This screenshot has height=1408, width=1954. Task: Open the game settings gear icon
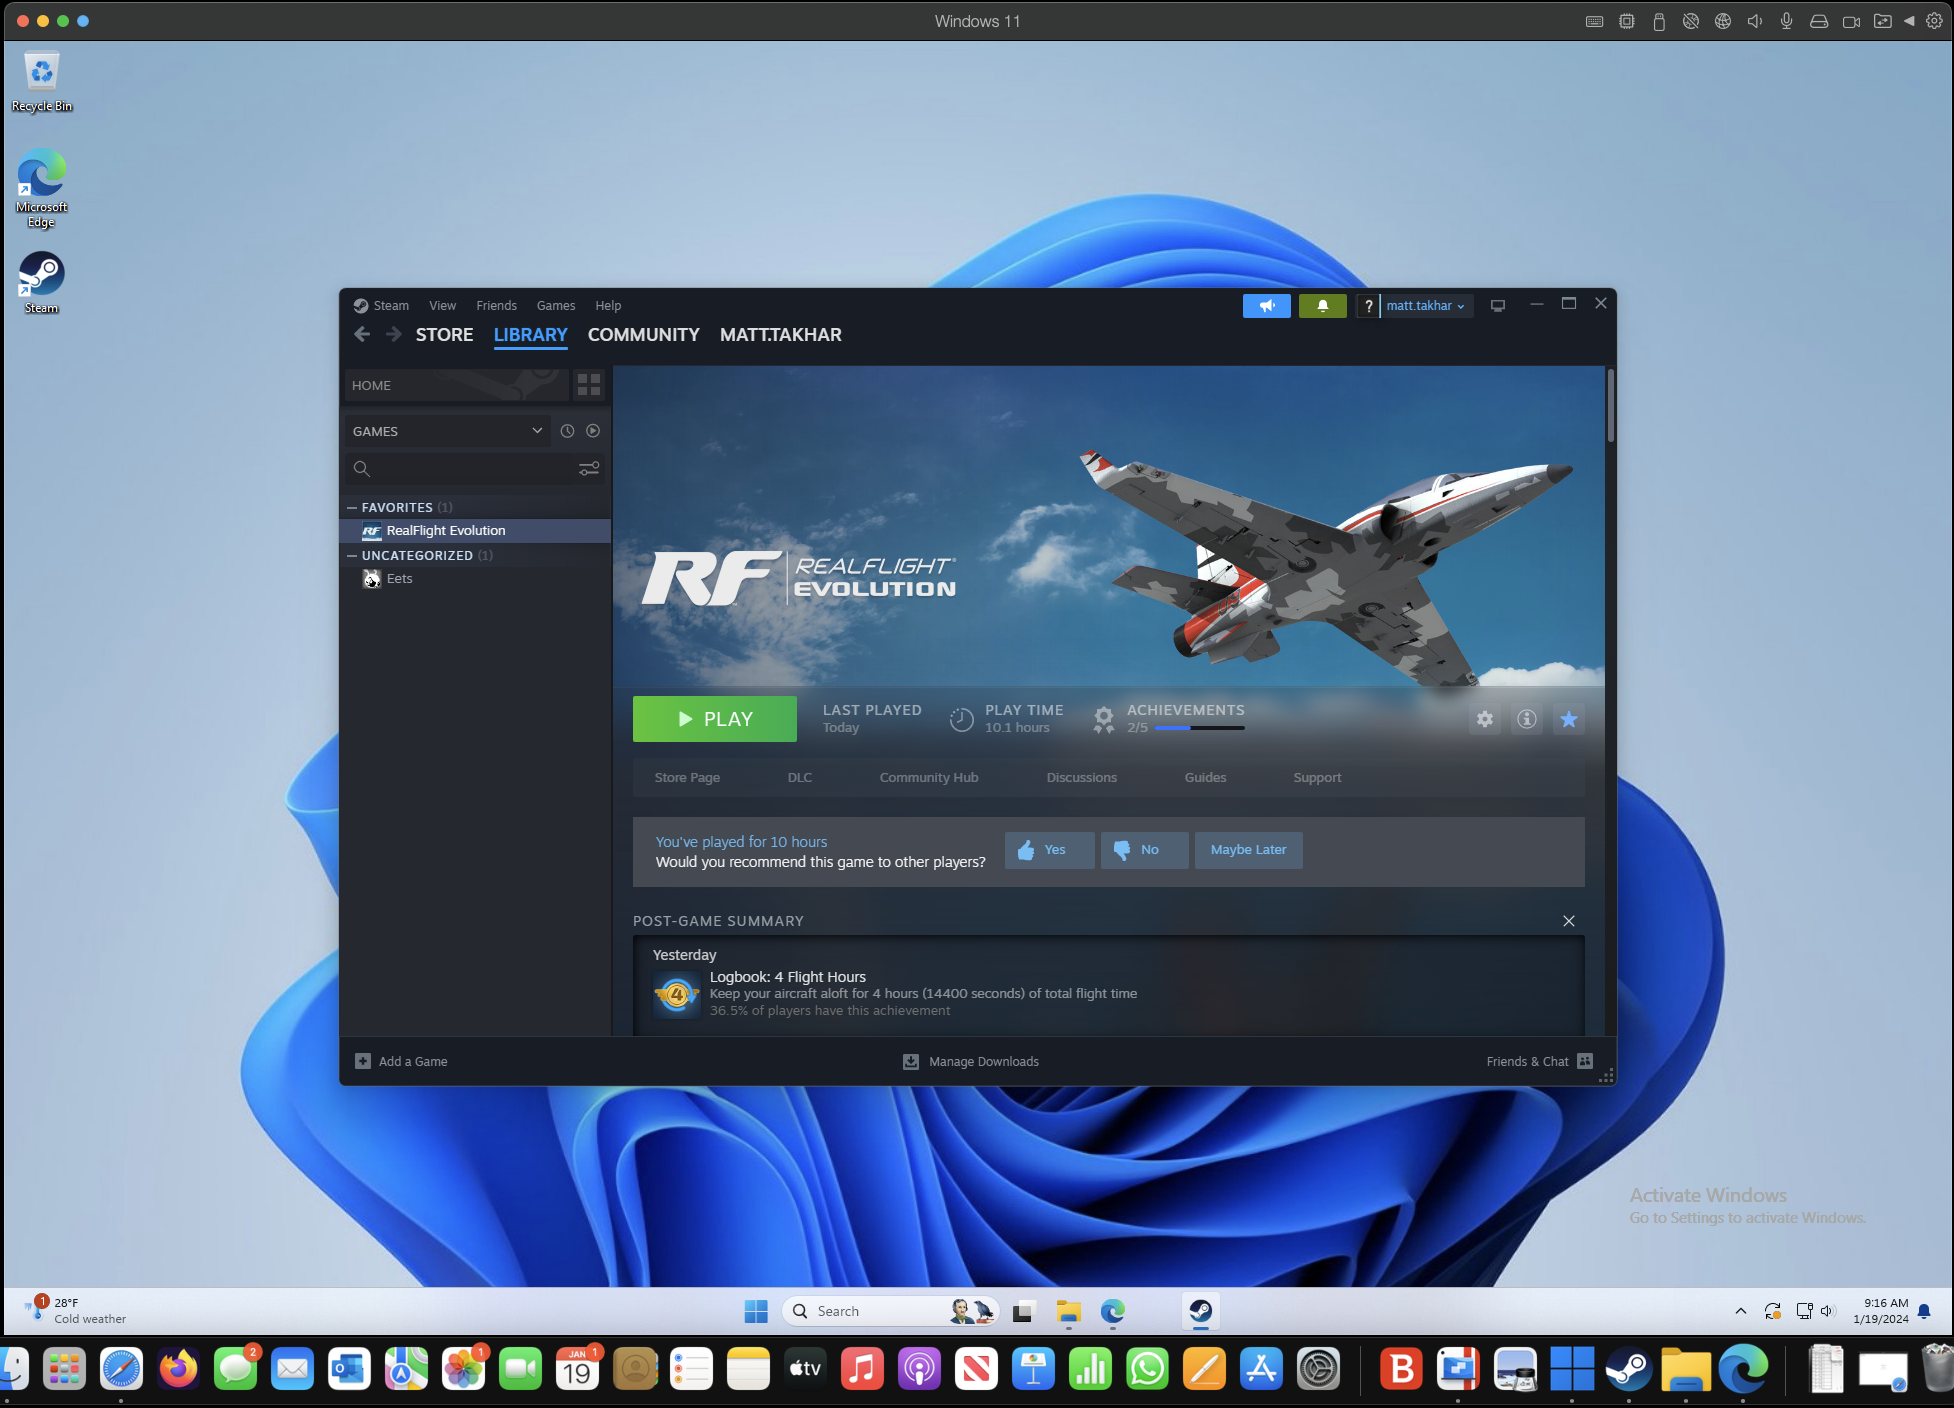(1485, 719)
